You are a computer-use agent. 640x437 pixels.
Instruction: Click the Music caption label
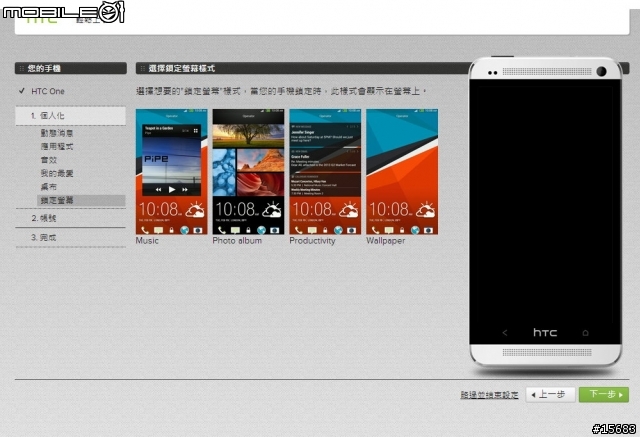(x=147, y=241)
